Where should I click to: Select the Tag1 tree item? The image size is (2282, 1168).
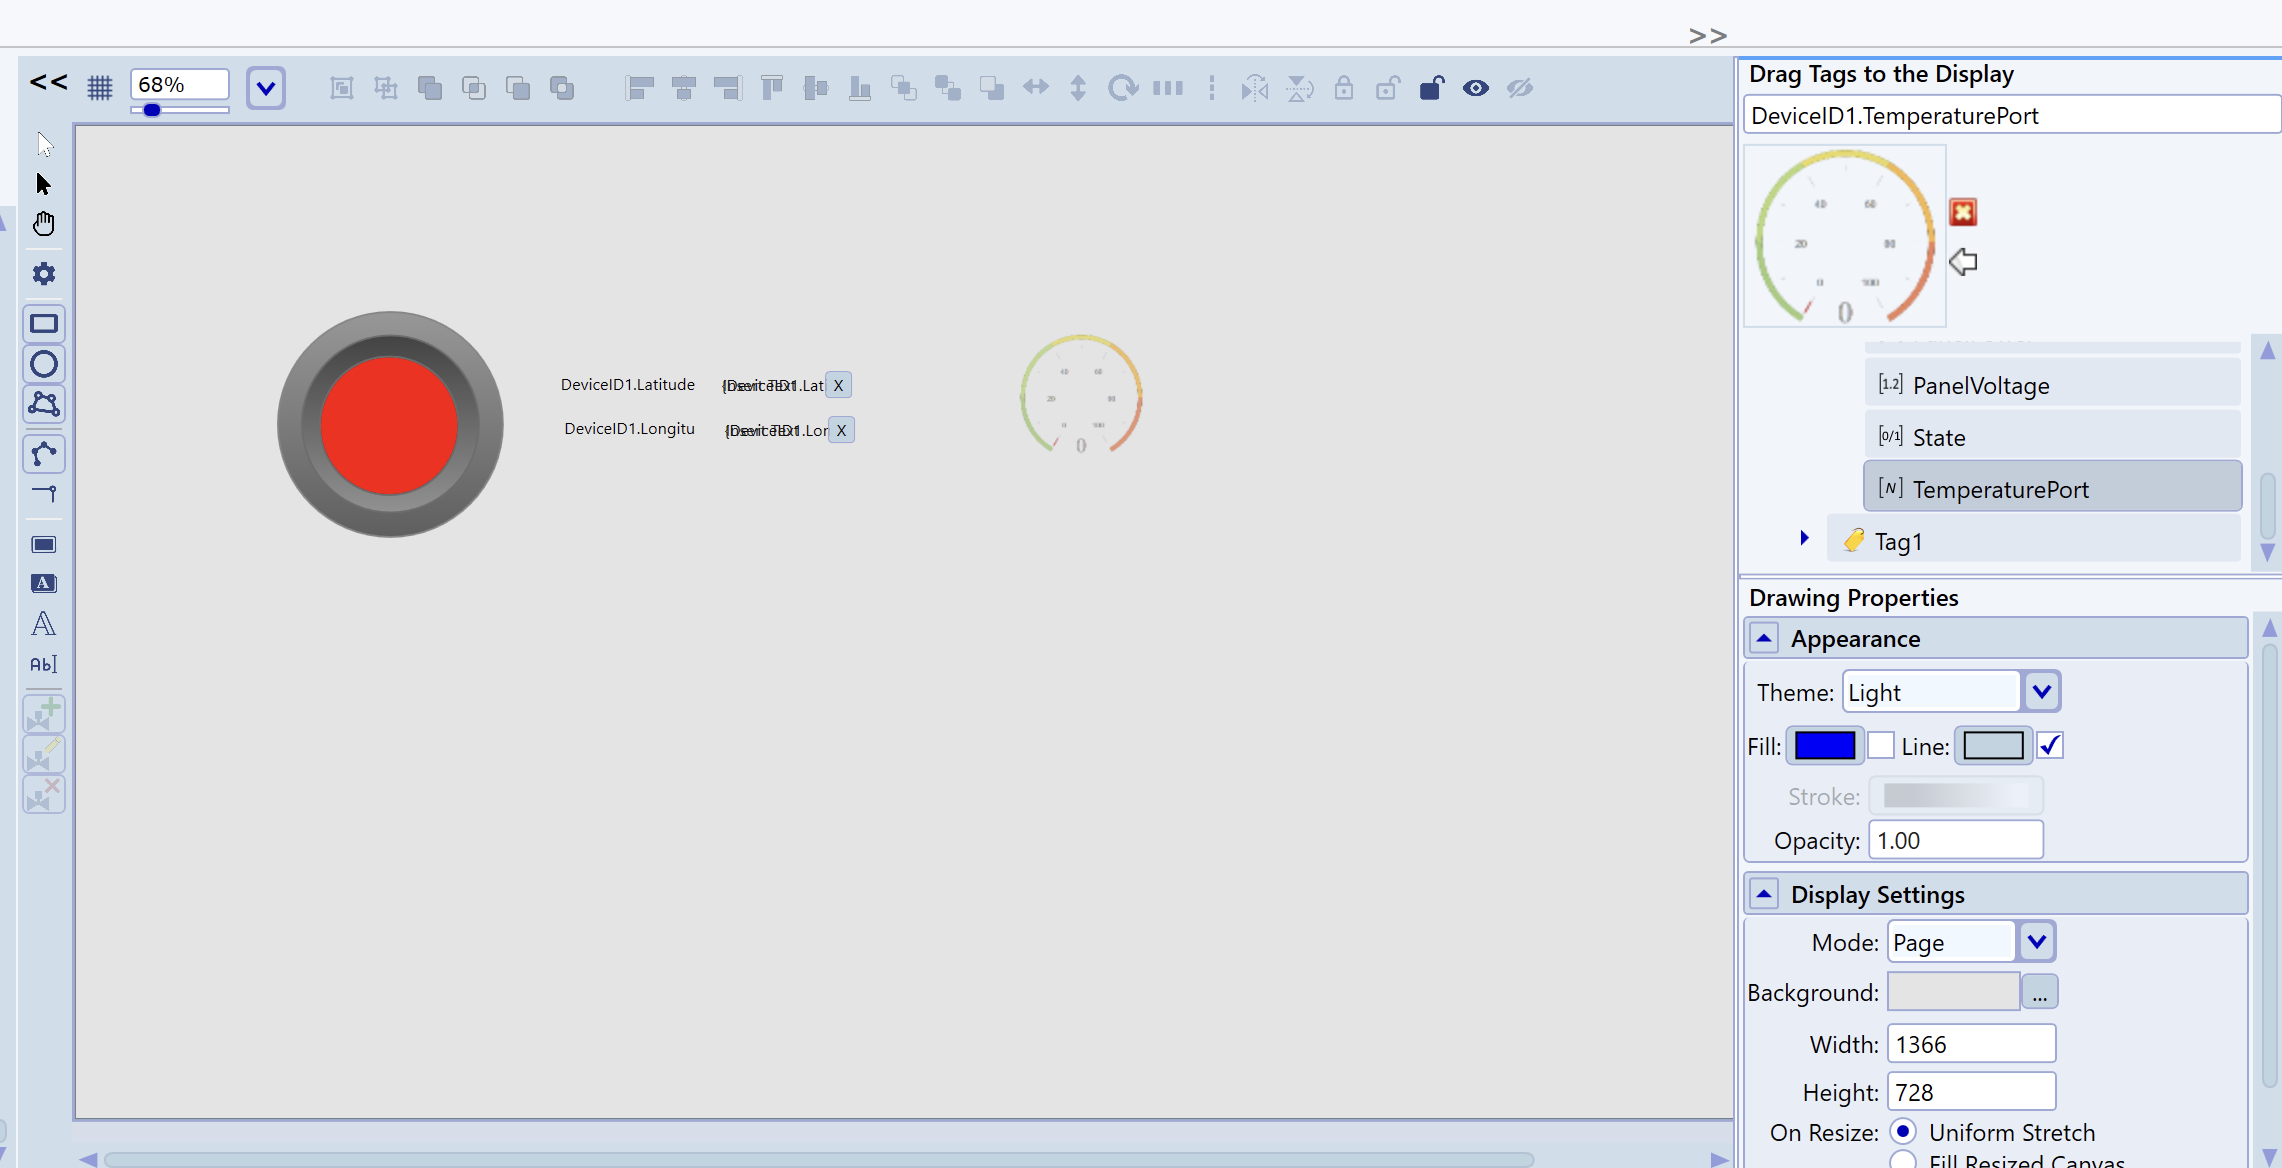[2035, 541]
